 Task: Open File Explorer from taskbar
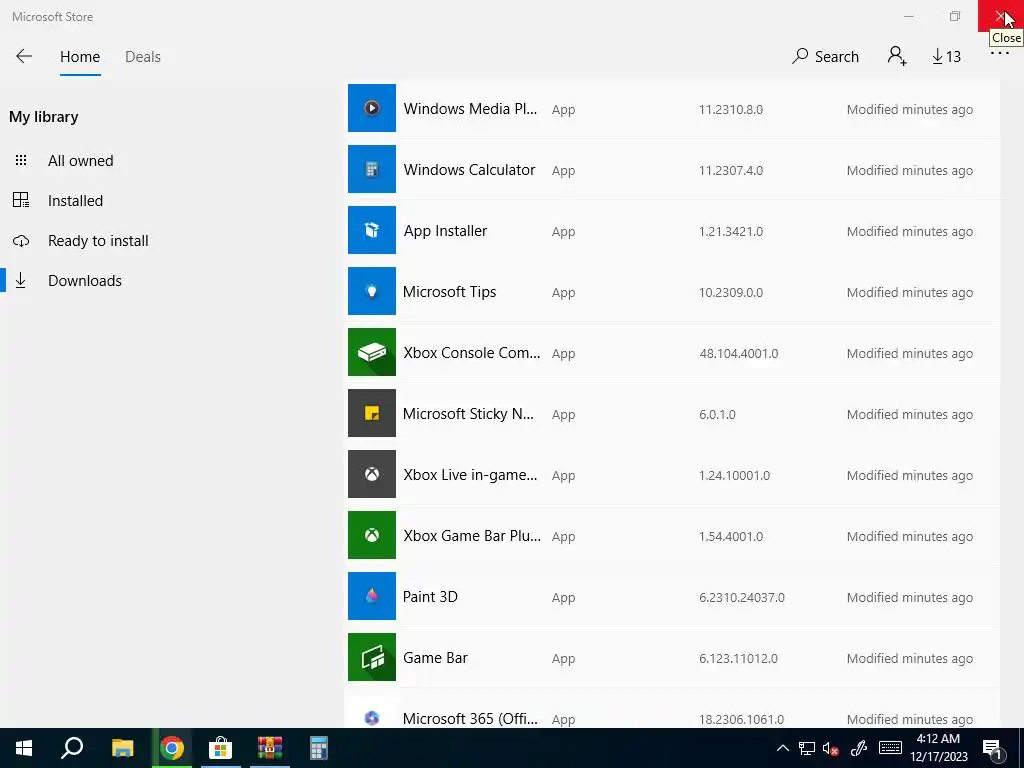[x=122, y=748]
